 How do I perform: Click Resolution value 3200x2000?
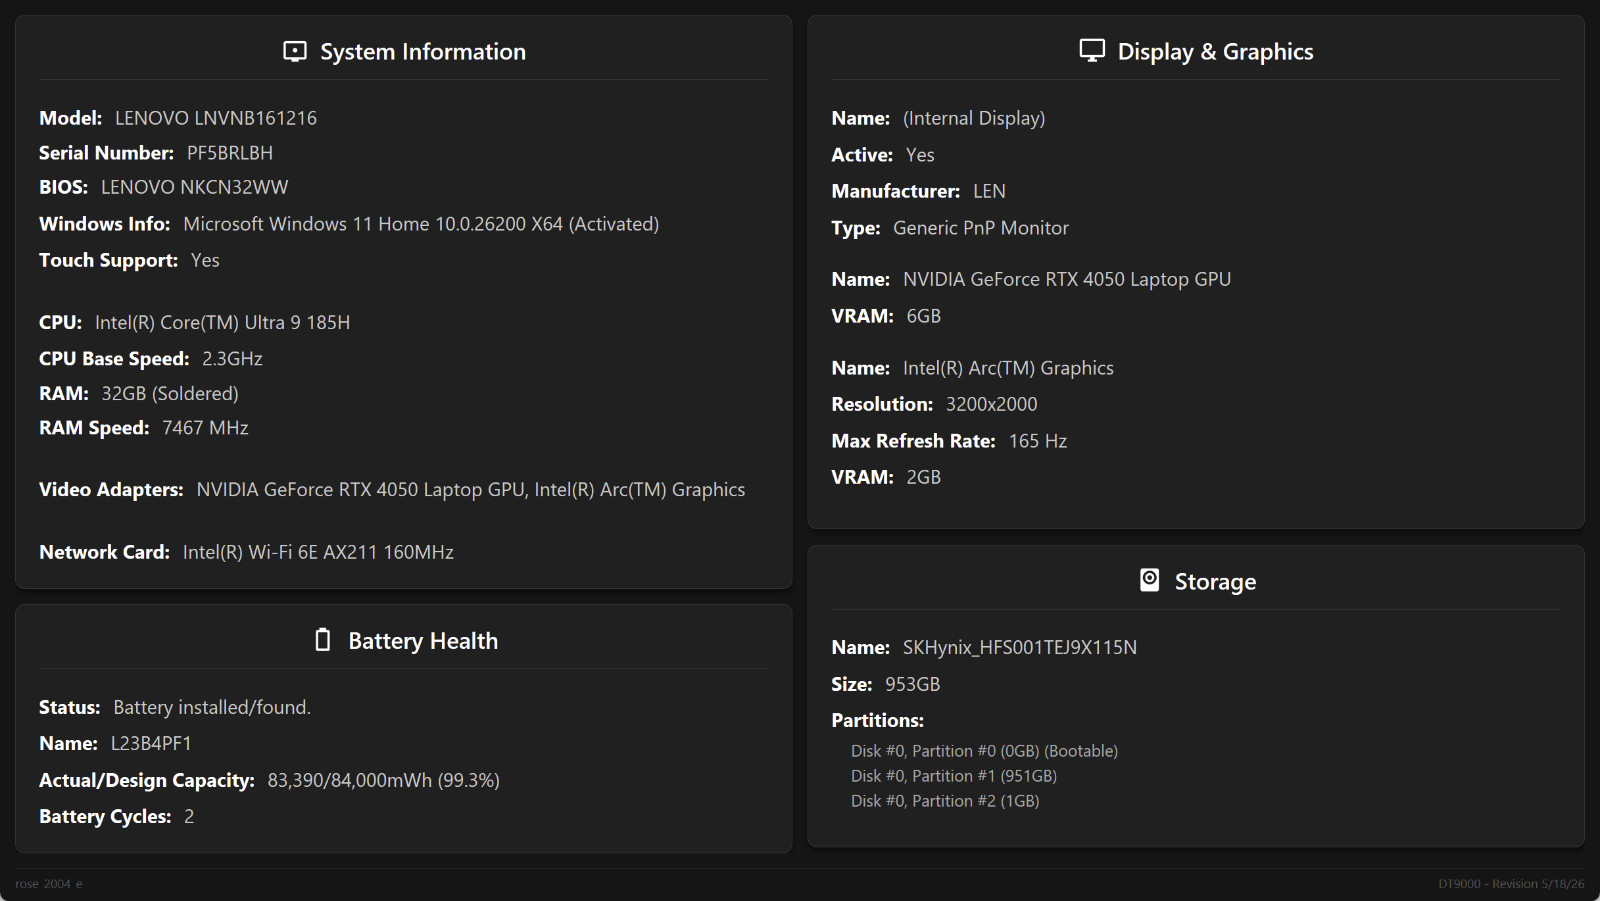992,405
